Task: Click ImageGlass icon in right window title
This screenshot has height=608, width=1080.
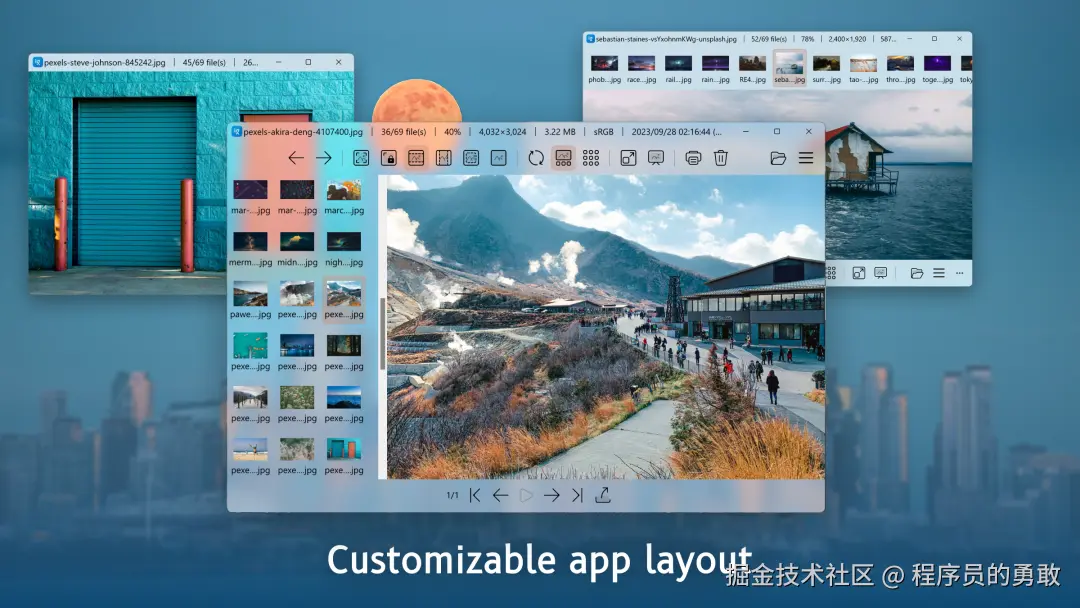Action: pos(590,39)
